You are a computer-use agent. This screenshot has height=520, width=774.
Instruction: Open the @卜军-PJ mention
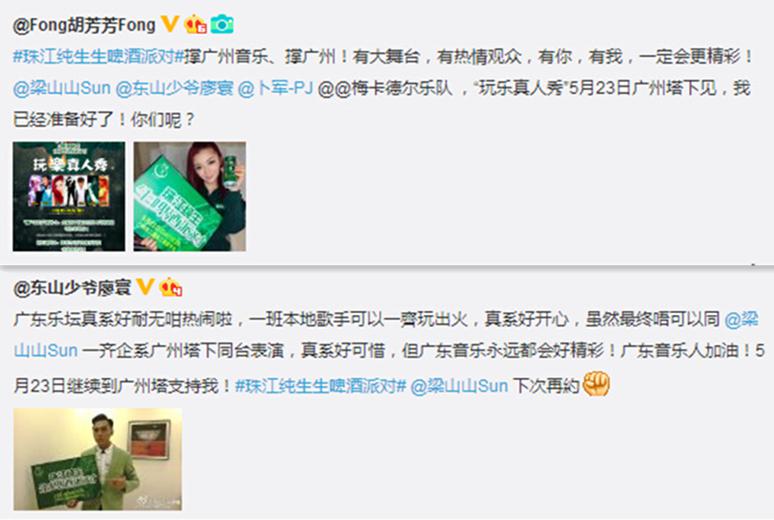coord(275,88)
